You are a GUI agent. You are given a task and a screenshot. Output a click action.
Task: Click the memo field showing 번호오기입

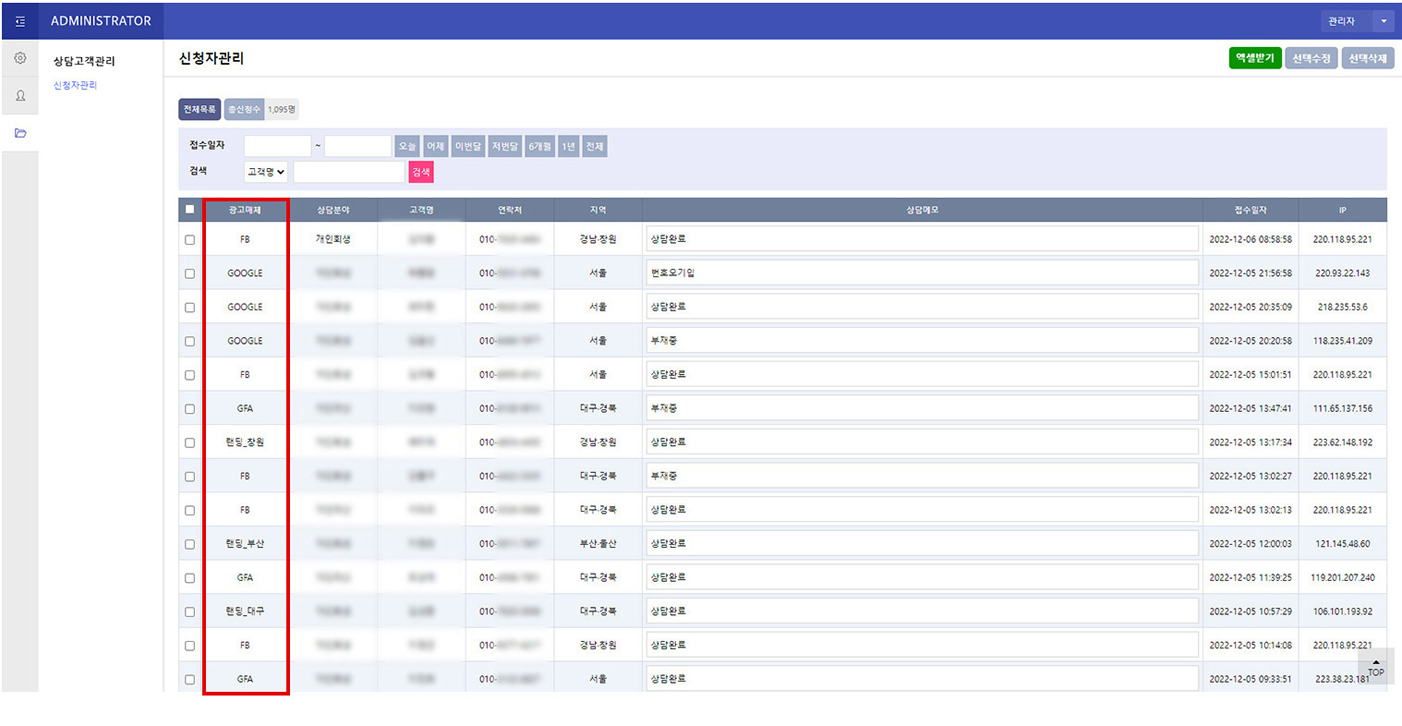(921, 273)
